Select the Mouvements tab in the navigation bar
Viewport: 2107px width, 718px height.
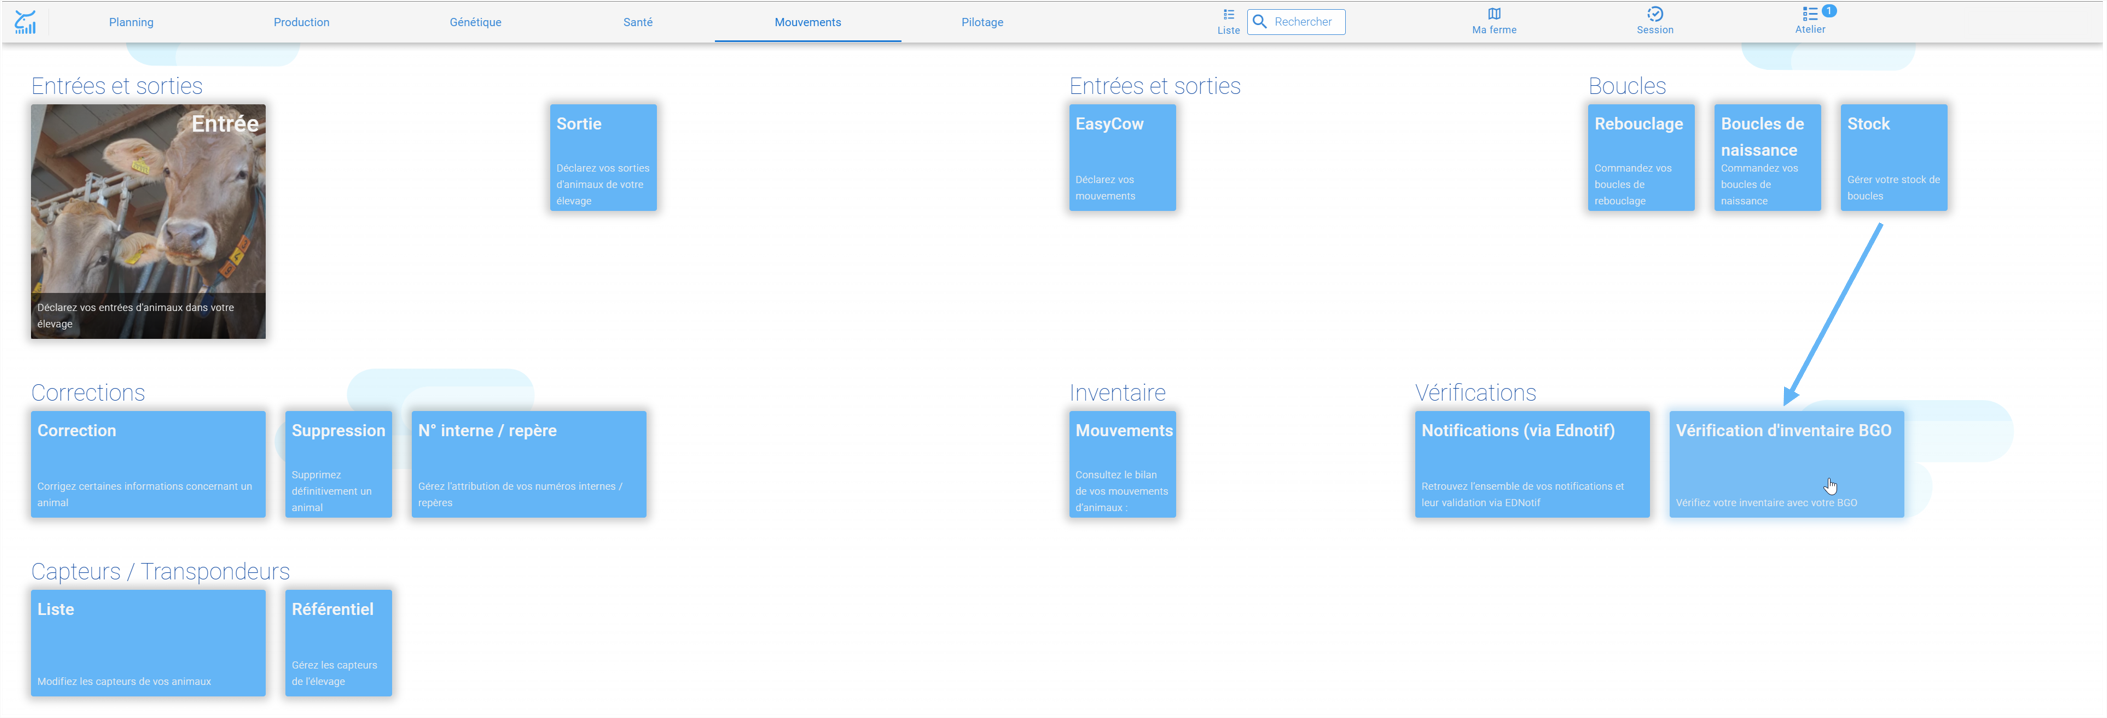coord(808,22)
